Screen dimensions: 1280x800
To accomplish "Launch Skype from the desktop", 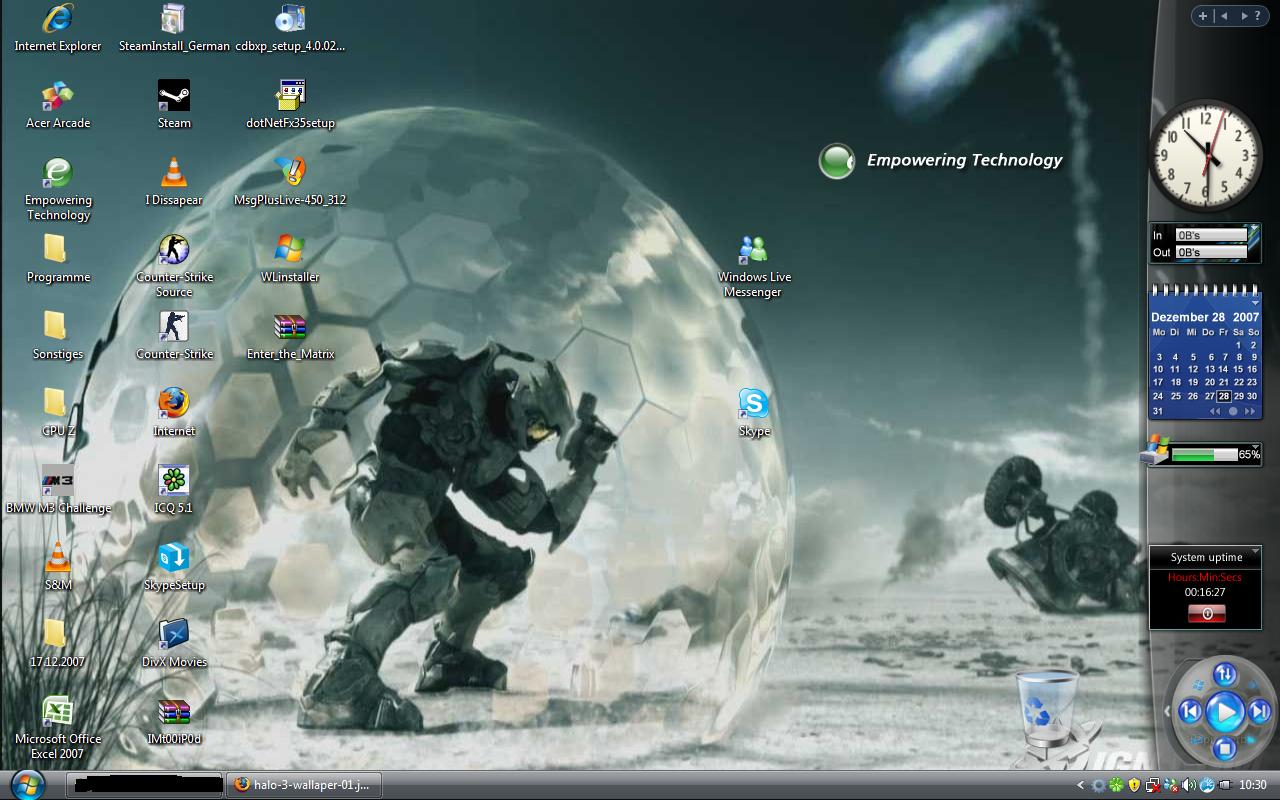I will (754, 413).
